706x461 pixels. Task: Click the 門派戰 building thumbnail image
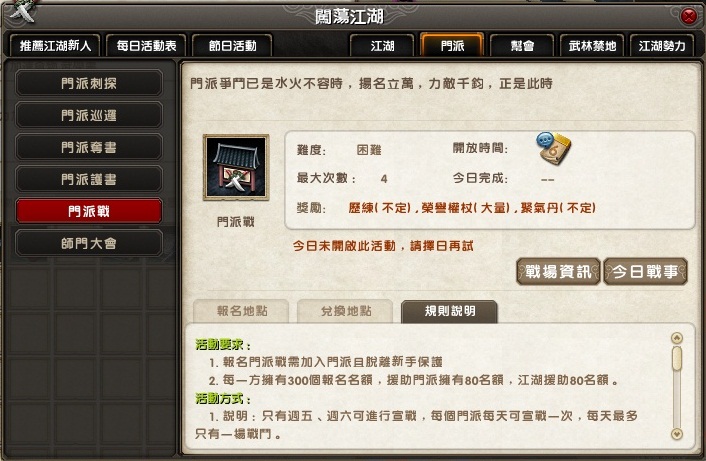[x=236, y=167]
